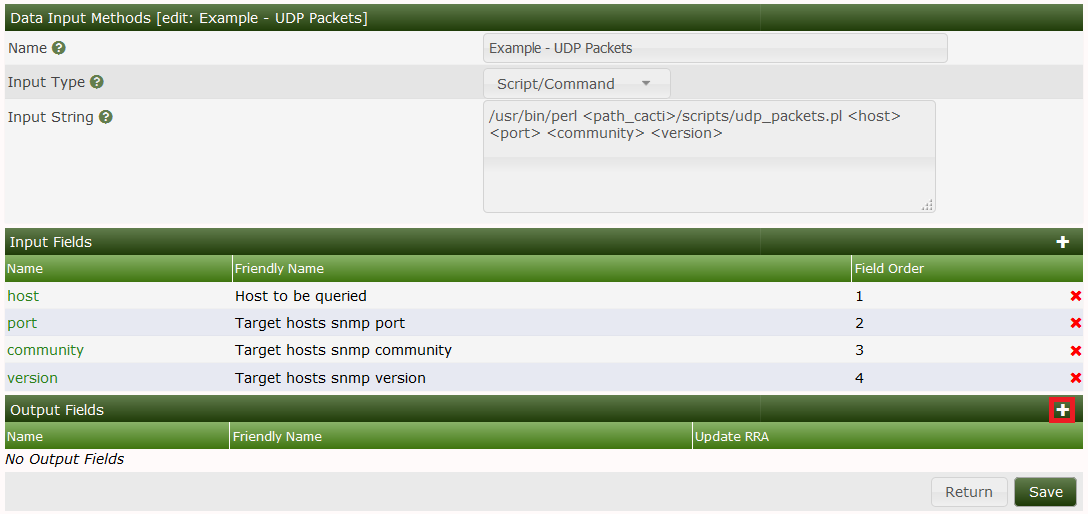The image size is (1088, 514).
Task: Grab the Input String resize handle
Action: 927,205
